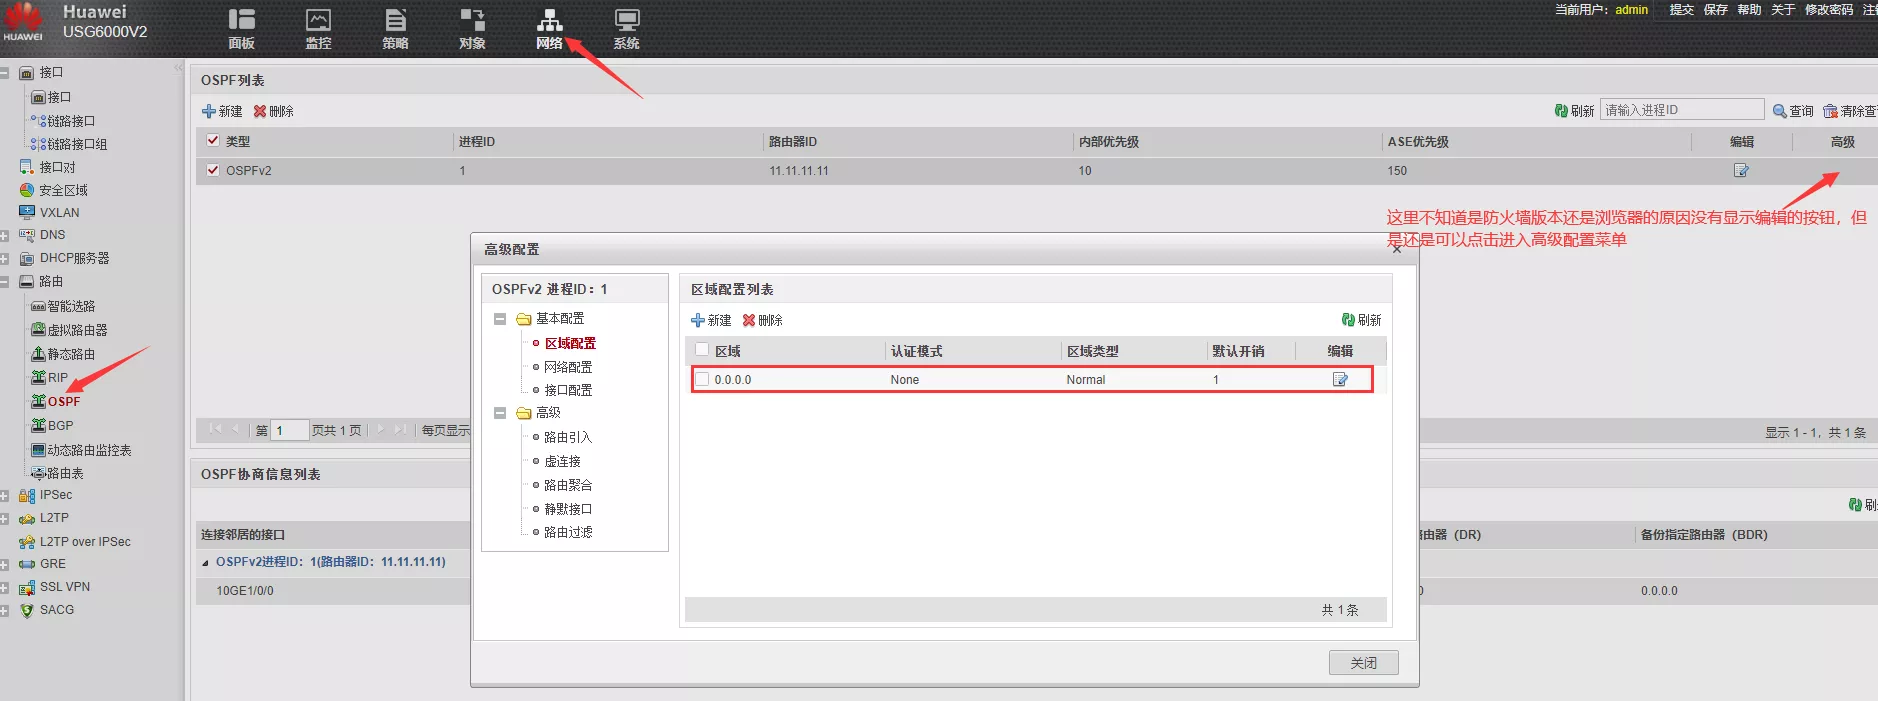The image size is (1878, 701).
Task: Open the 网络 (Network) top navigation icon
Action: tap(549, 28)
